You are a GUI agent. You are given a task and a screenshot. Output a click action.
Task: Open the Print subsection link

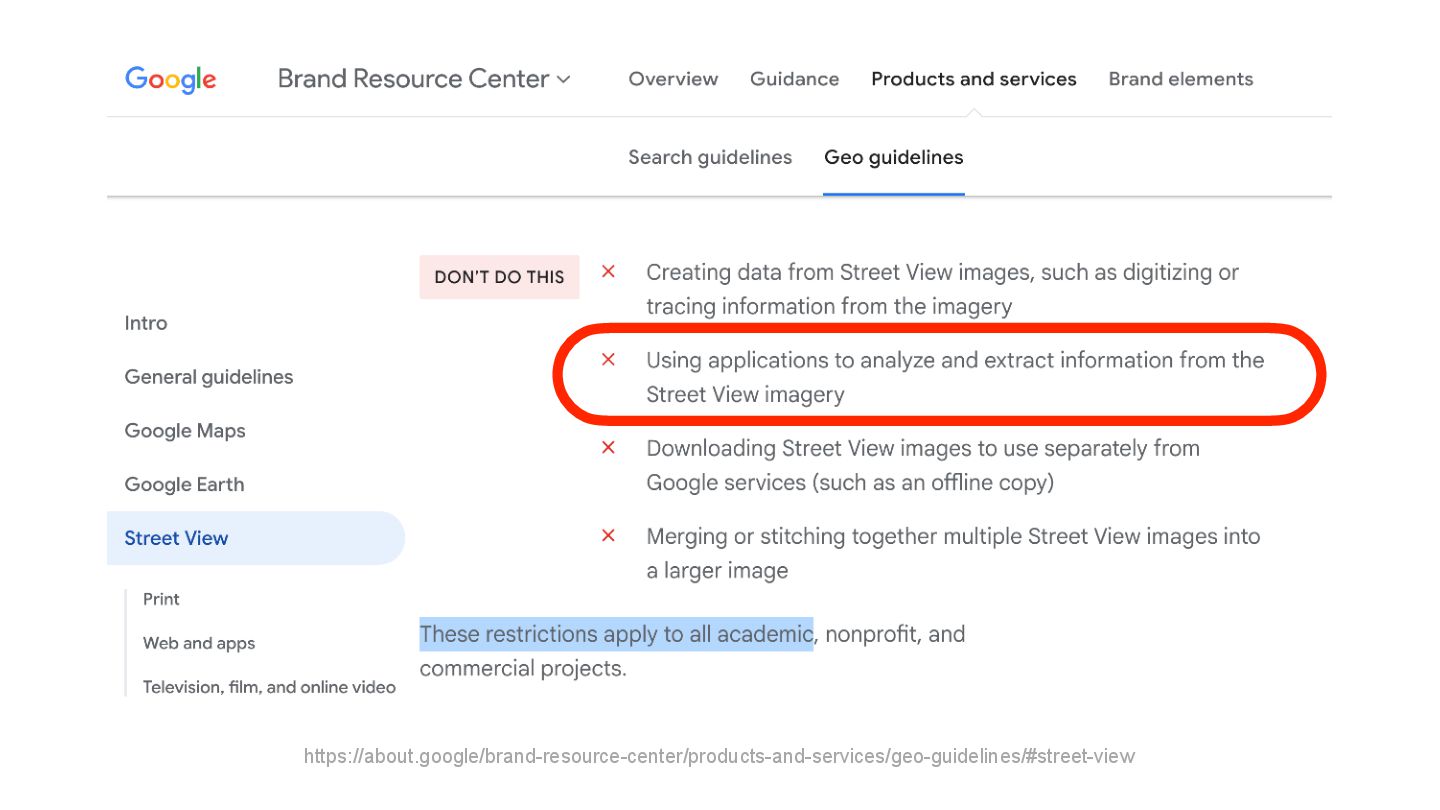tap(161, 599)
